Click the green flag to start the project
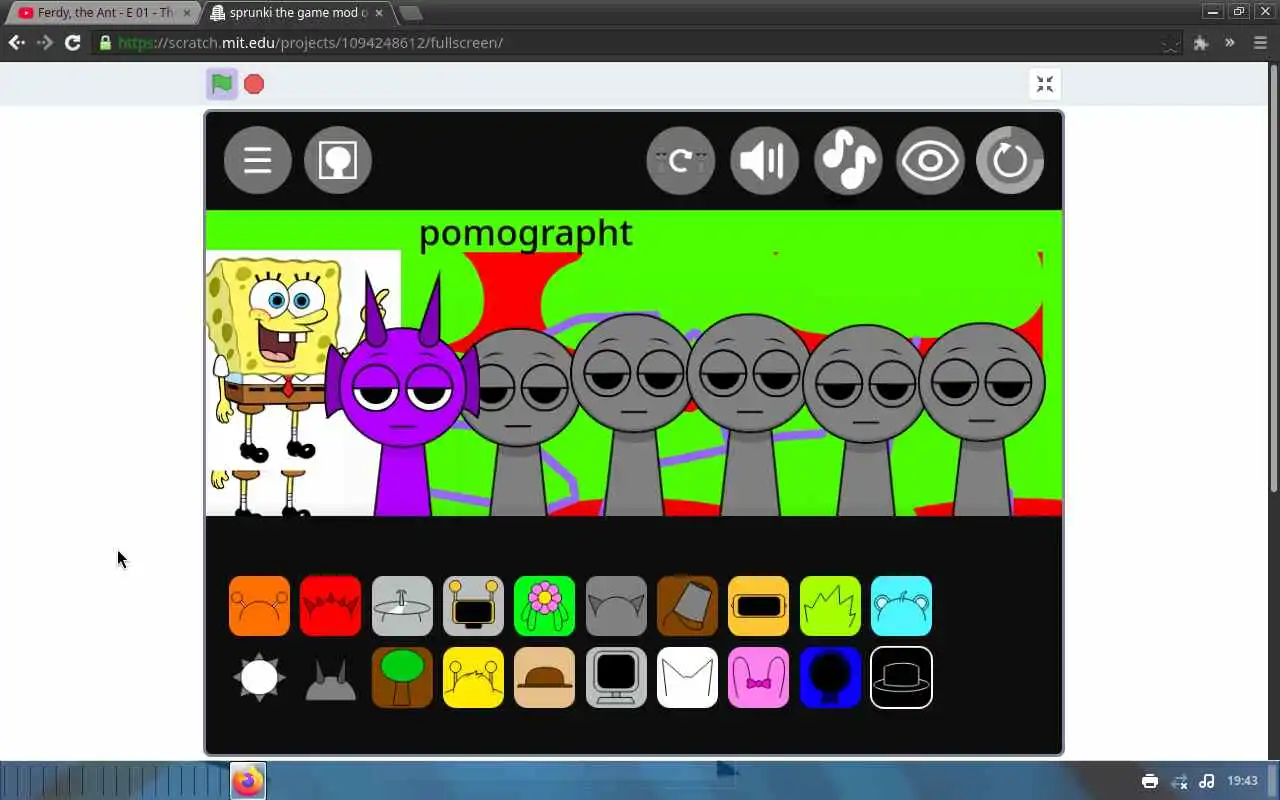Image resolution: width=1280 pixels, height=800 pixels. tap(222, 84)
